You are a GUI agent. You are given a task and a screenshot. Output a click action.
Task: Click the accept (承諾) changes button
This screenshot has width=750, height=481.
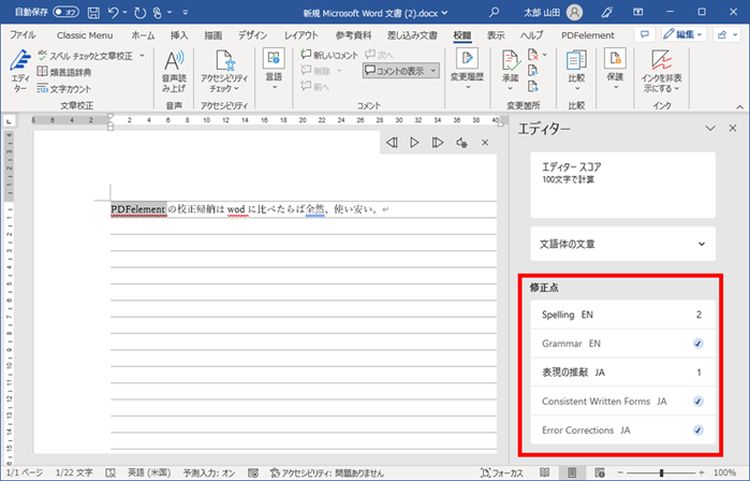click(510, 70)
